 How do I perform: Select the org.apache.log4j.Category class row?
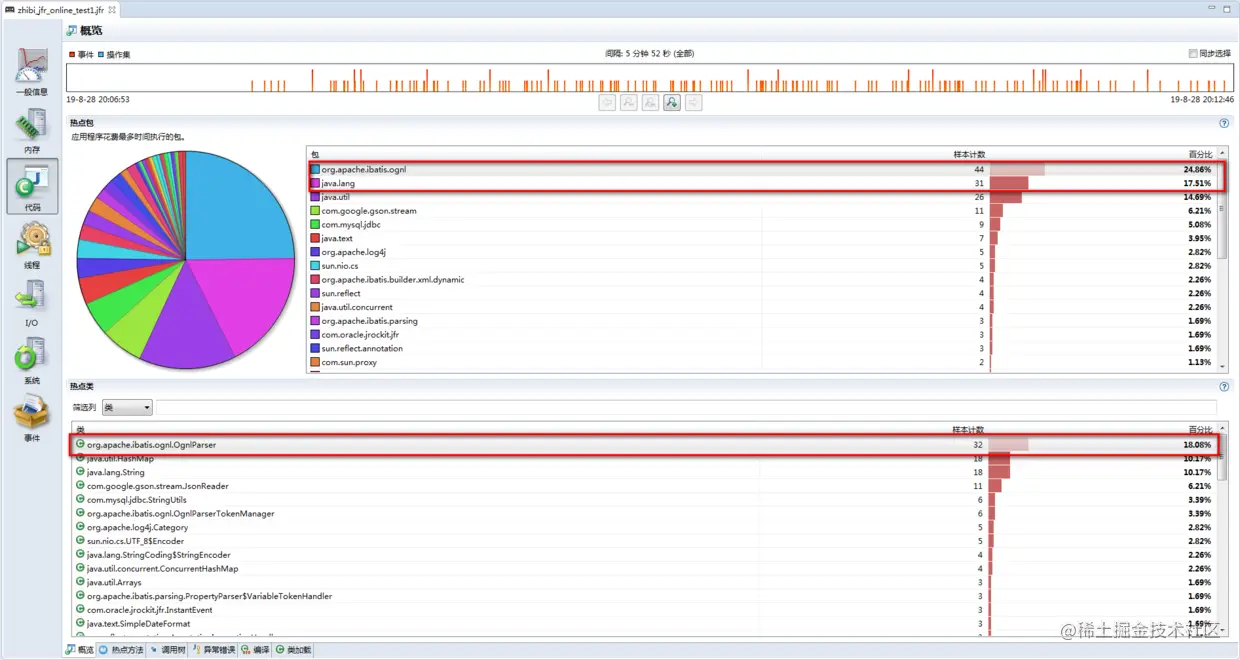(x=645, y=527)
